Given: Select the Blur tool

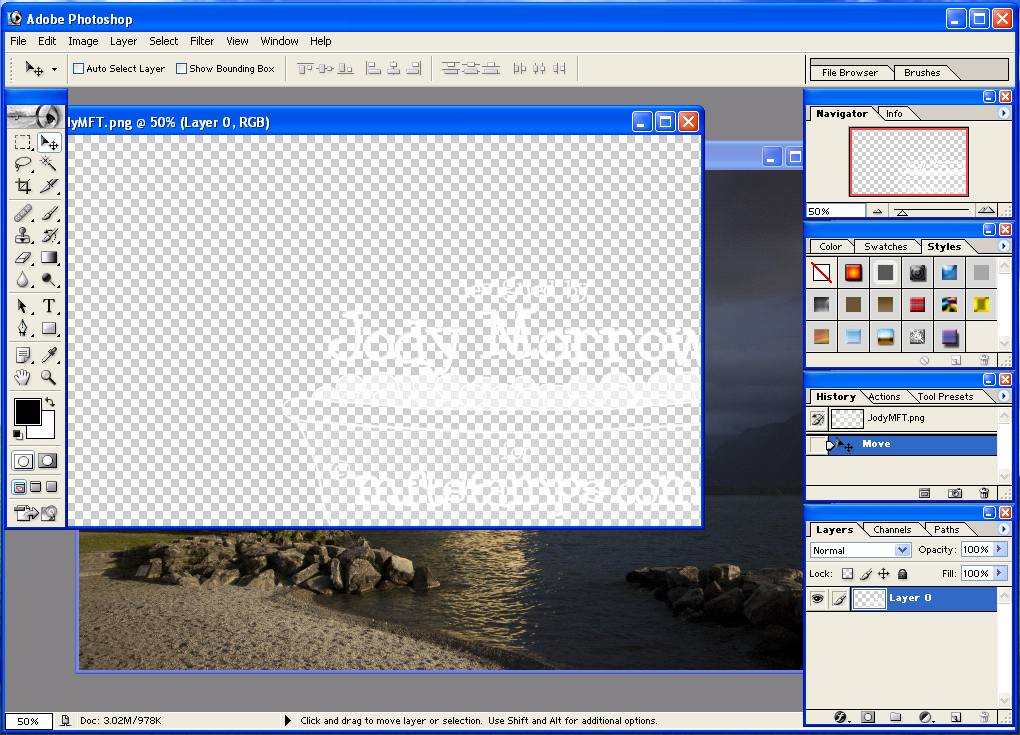Looking at the screenshot, I should tap(23, 280).
